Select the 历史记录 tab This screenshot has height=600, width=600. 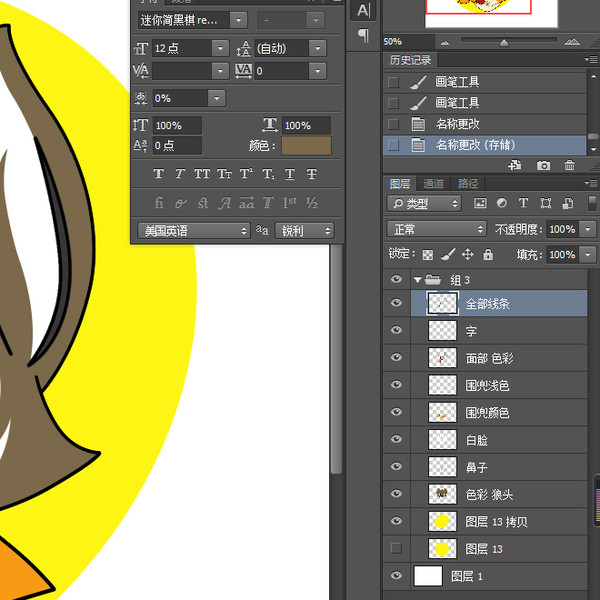pyautogui.click(x=410, y=60)
